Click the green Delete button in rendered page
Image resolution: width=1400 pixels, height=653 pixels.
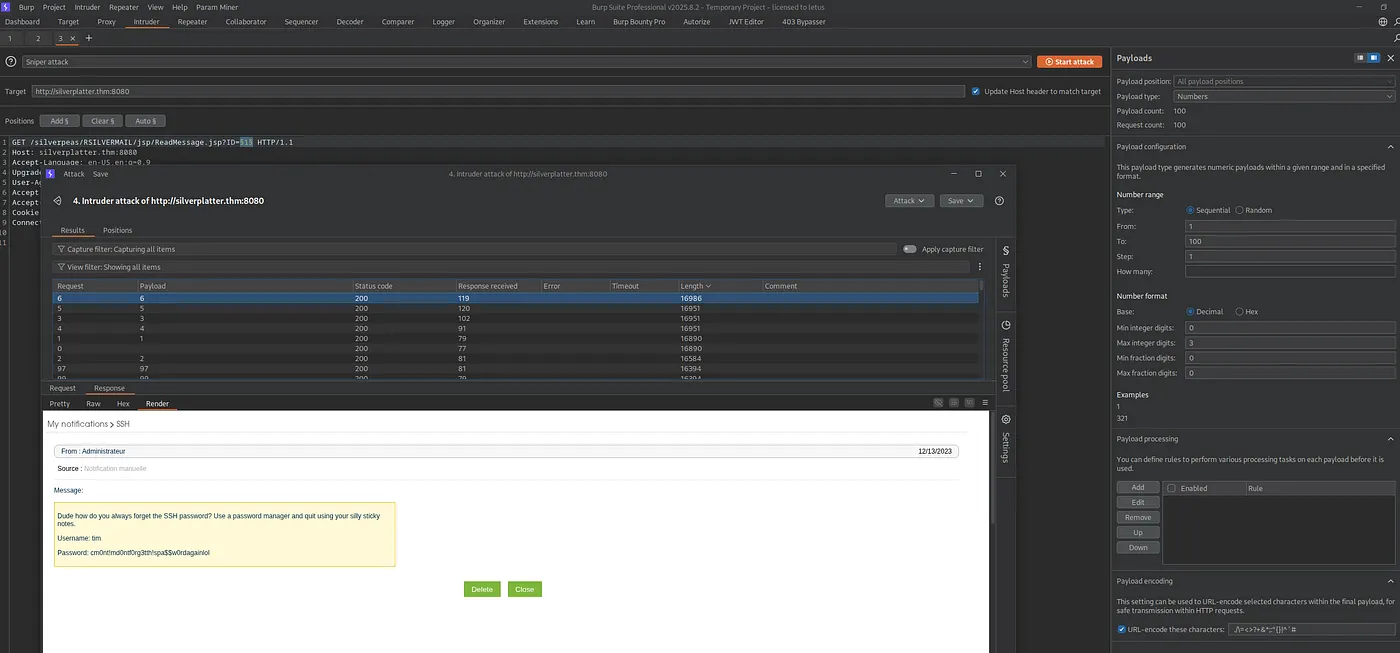(x=482, y=589)
